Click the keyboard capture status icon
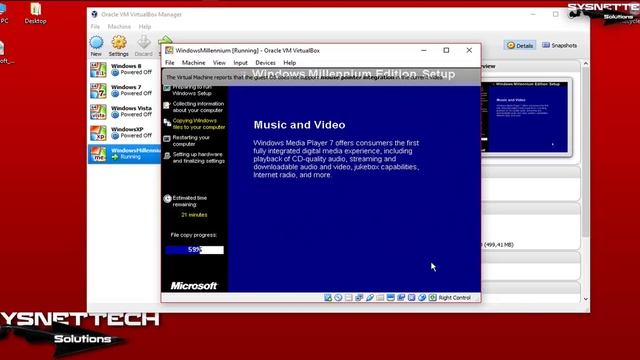The height and width of the screenshot is (360, 640). pos(433,298)
